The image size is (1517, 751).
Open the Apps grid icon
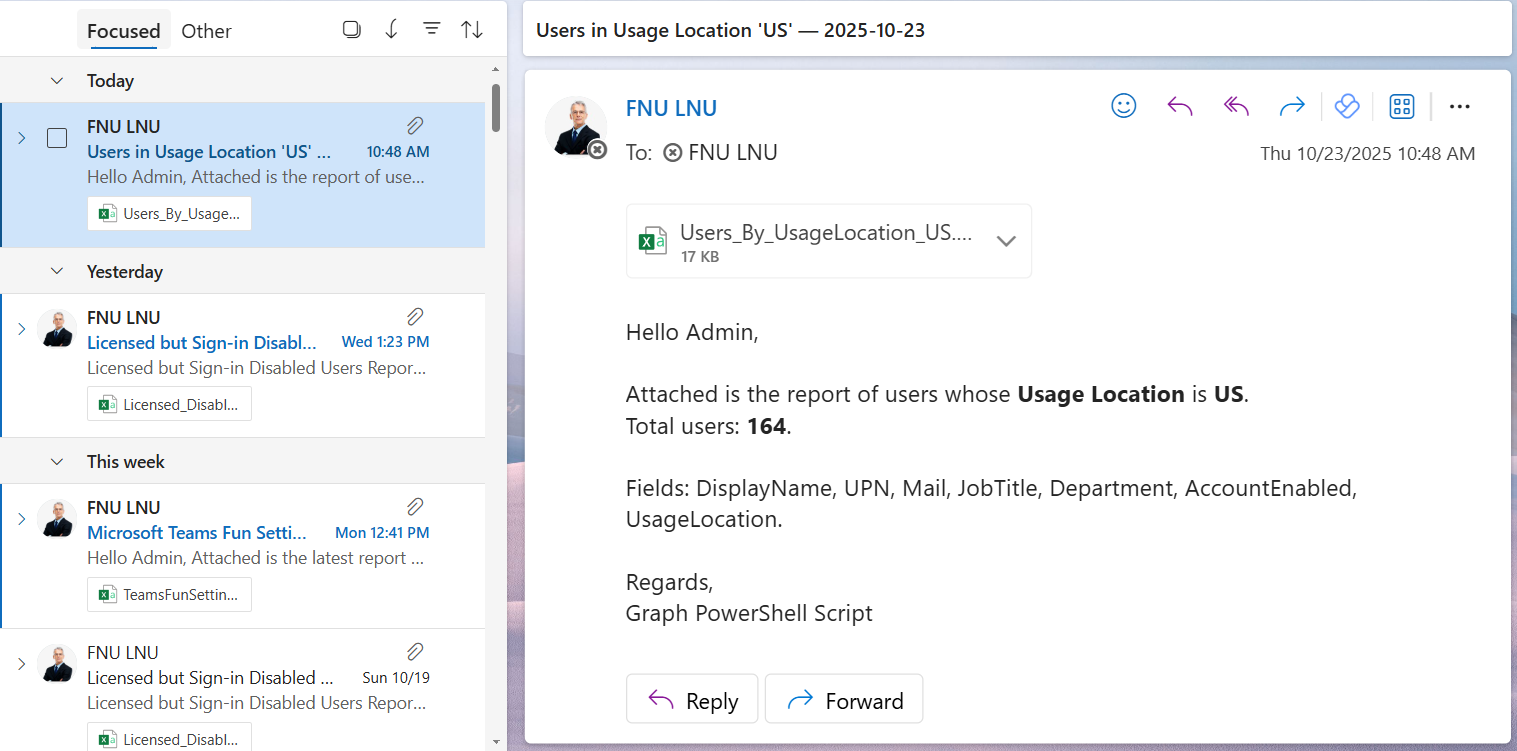point(1402,106)
